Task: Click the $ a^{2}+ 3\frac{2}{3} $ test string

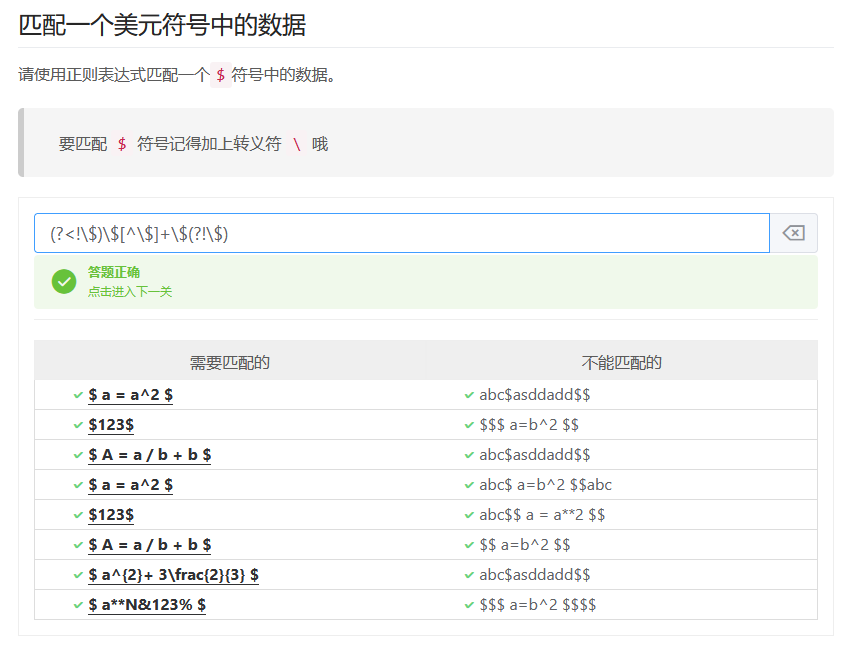Action: coord(174,575)
